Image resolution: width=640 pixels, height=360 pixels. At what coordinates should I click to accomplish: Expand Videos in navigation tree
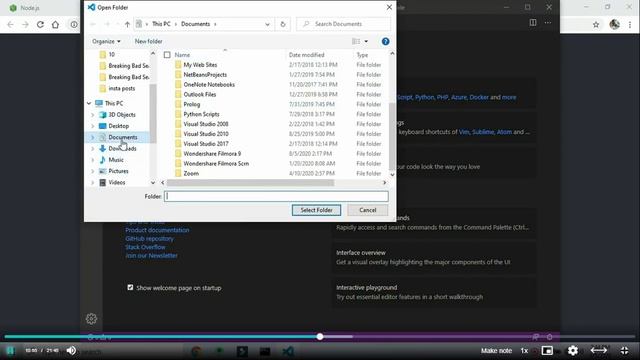[93, 182]
